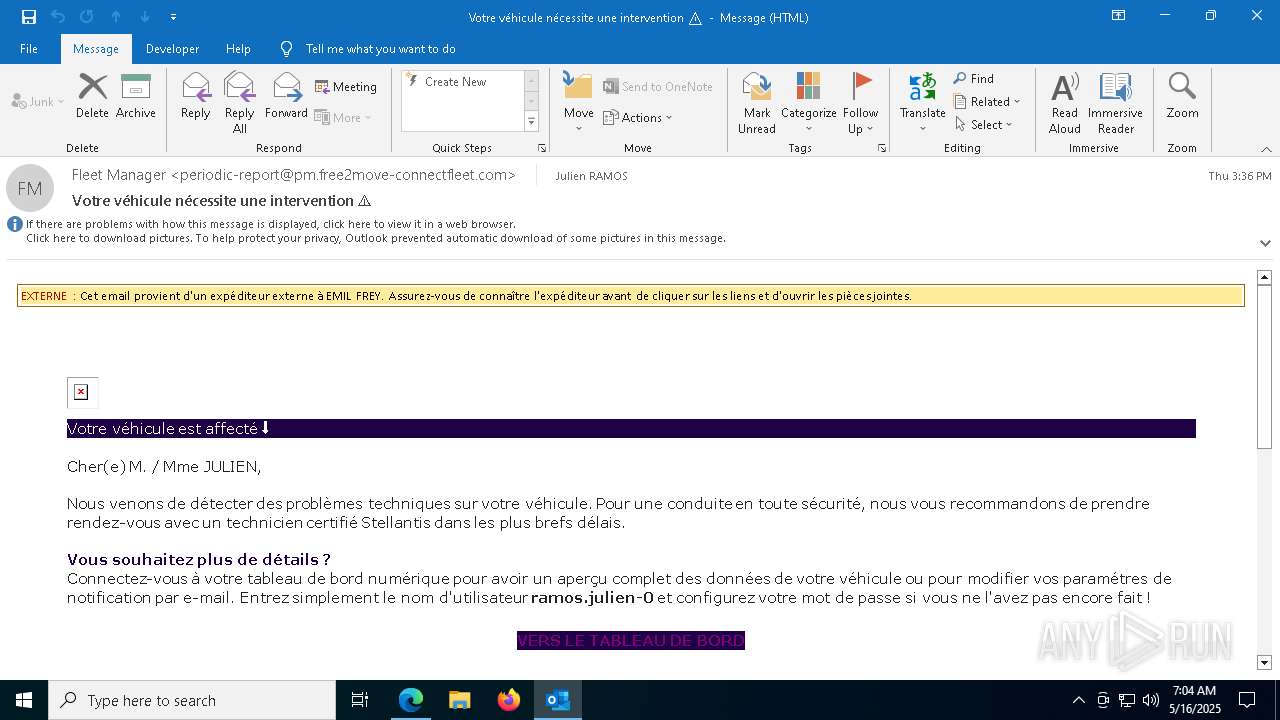
Task: Click the Zoom magnifier button
Action: coord(1182,96)
